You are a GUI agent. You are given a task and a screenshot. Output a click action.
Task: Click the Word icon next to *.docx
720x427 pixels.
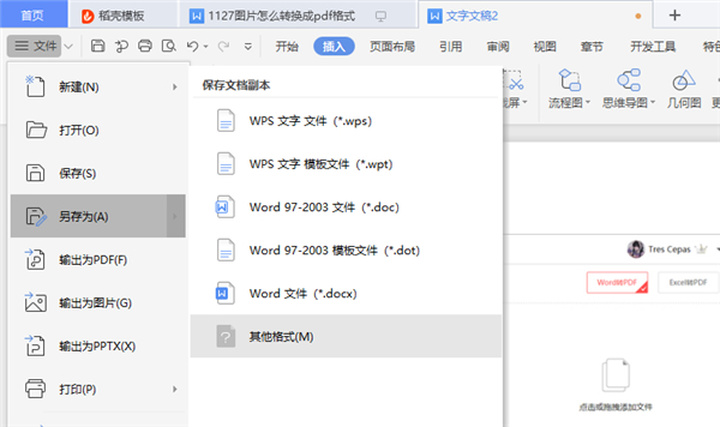[x=225, y=293]
